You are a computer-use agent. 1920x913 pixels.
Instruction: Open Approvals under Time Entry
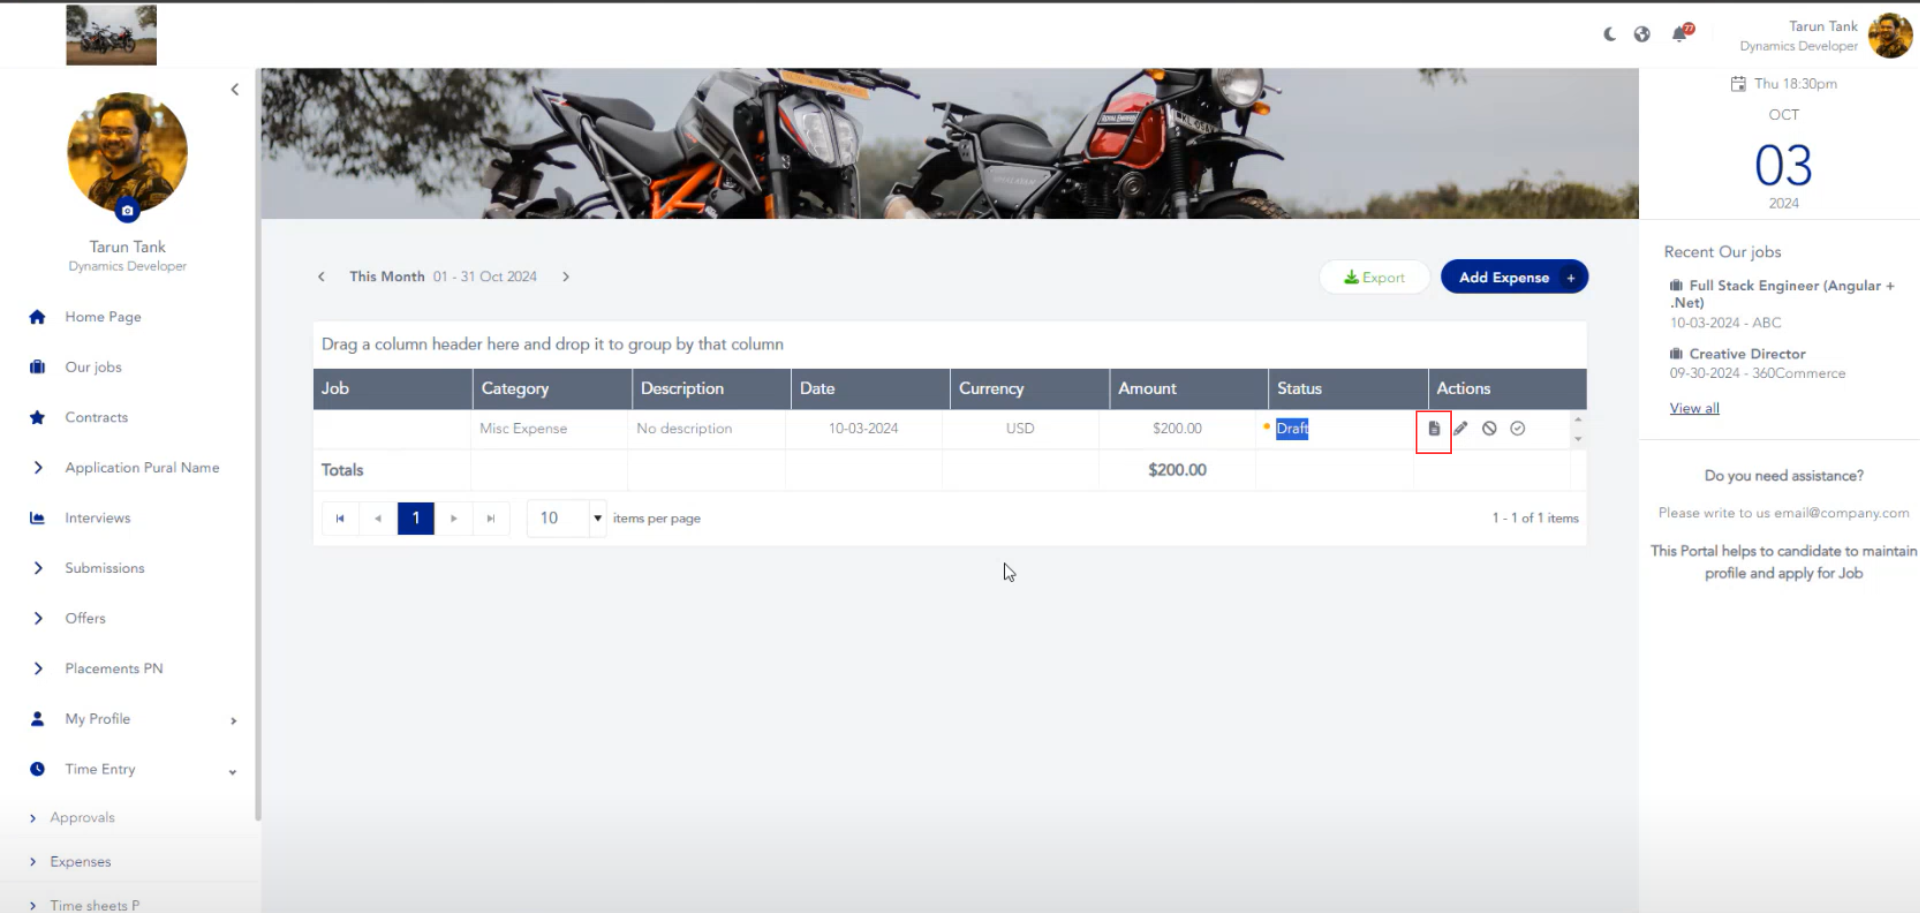coord(82,817)
